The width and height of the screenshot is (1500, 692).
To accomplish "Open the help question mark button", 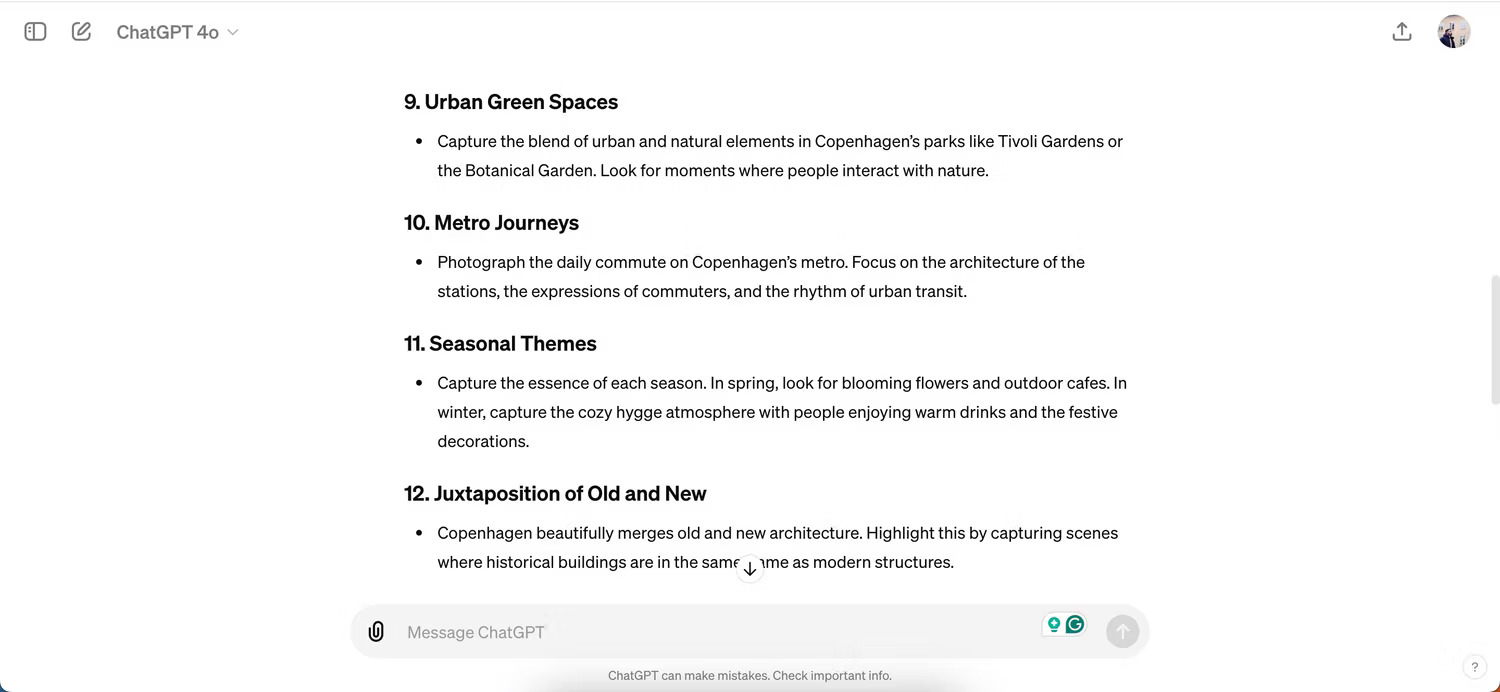I will (x=1474, y=667).
